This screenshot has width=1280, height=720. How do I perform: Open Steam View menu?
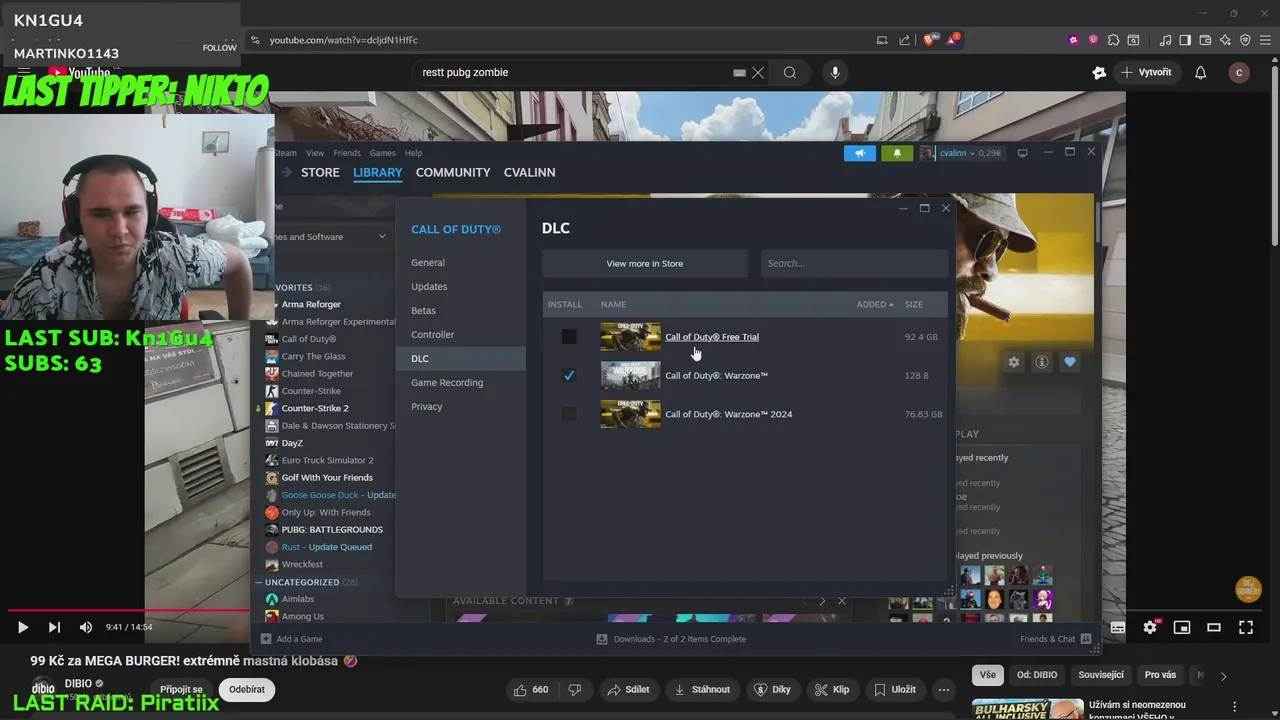[x=315, y=153]
